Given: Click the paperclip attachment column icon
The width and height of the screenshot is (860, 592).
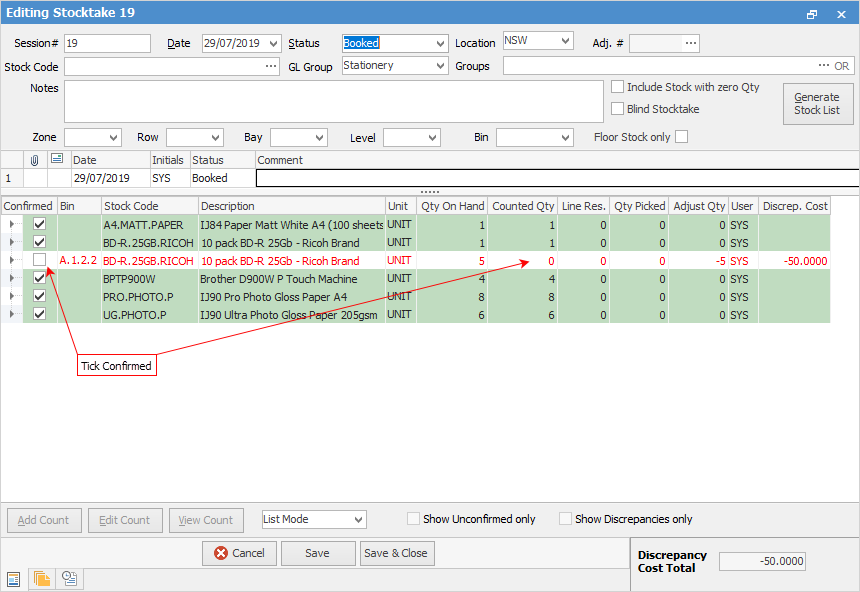Looking at the screenshot, I should click(x=35, y=160).
